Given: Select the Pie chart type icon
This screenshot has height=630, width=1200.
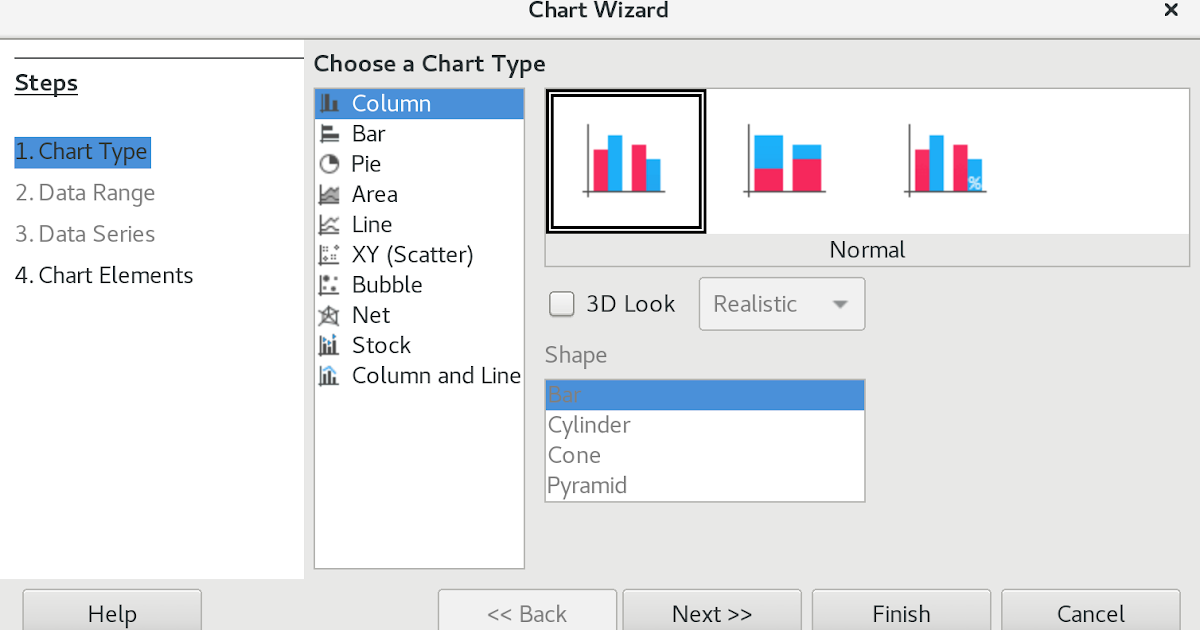Looking at the screenshot, I should [x=366, y=163].
